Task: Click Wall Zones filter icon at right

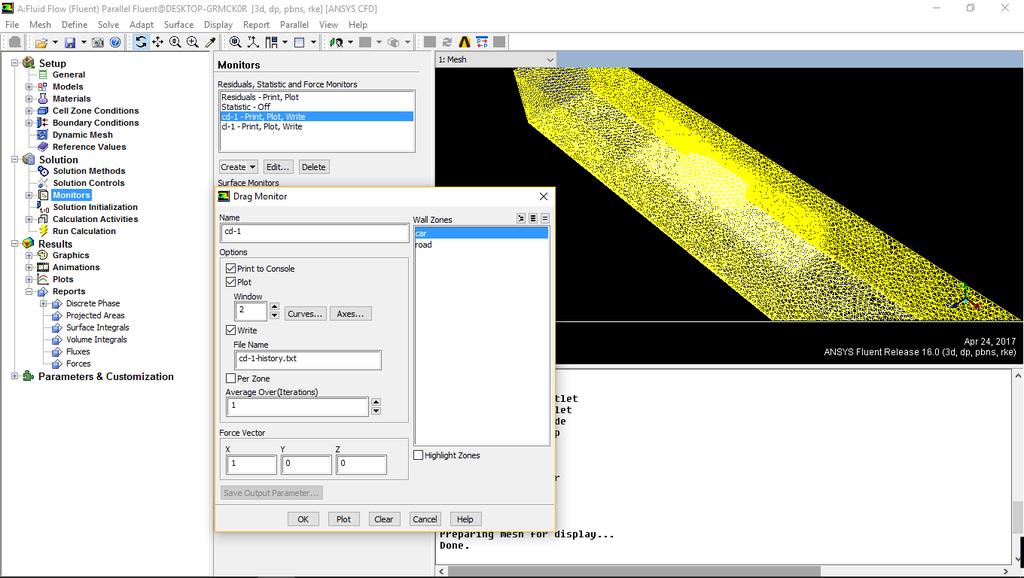Action: (545, 218)
